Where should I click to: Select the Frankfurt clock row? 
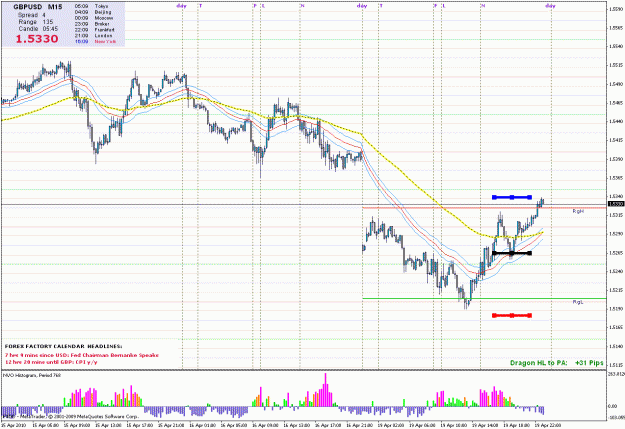click(94, 30)
